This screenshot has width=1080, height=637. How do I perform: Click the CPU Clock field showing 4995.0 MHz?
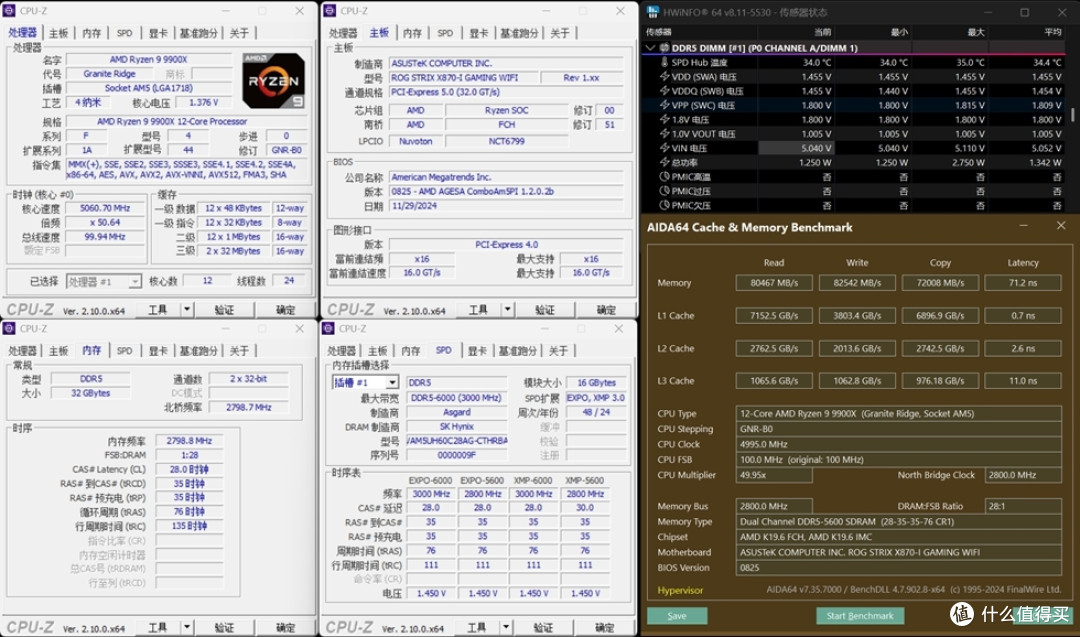pos(898,444)
